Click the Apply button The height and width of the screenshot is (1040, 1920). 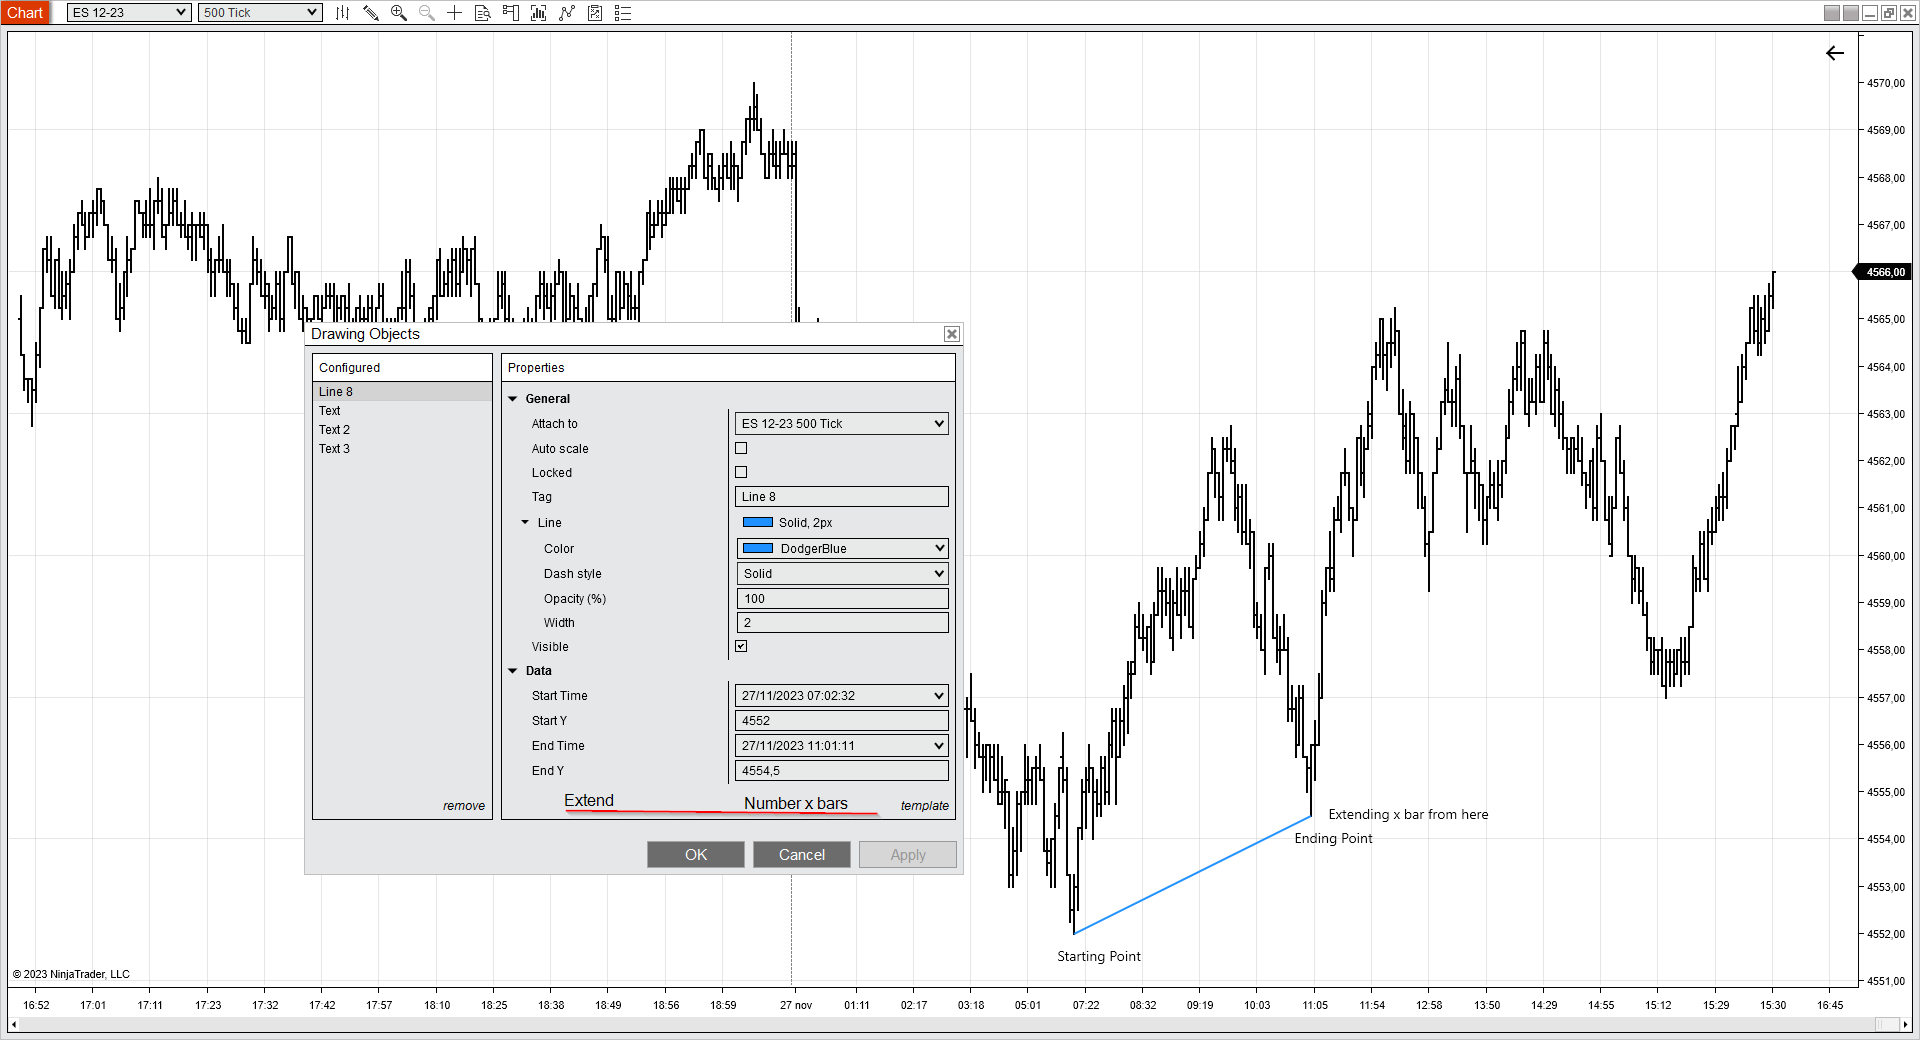(x=908, y=855)
